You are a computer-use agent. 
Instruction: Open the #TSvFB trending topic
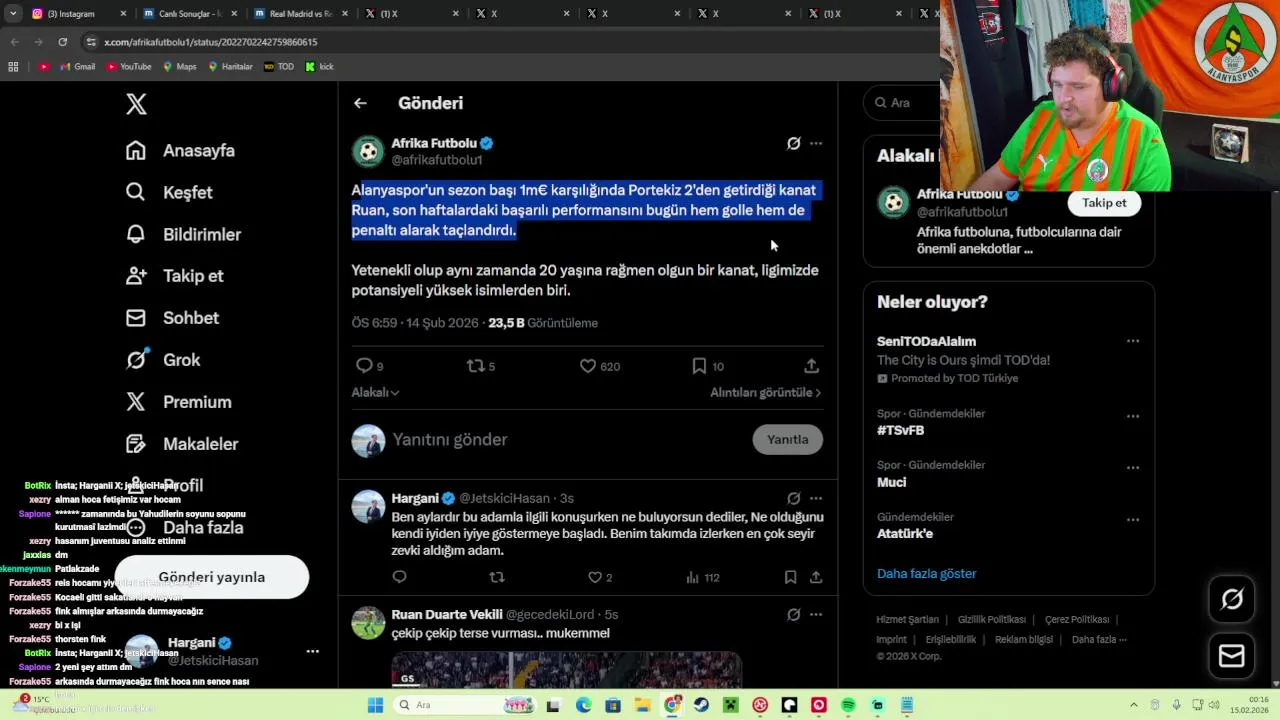pos(900,430)
